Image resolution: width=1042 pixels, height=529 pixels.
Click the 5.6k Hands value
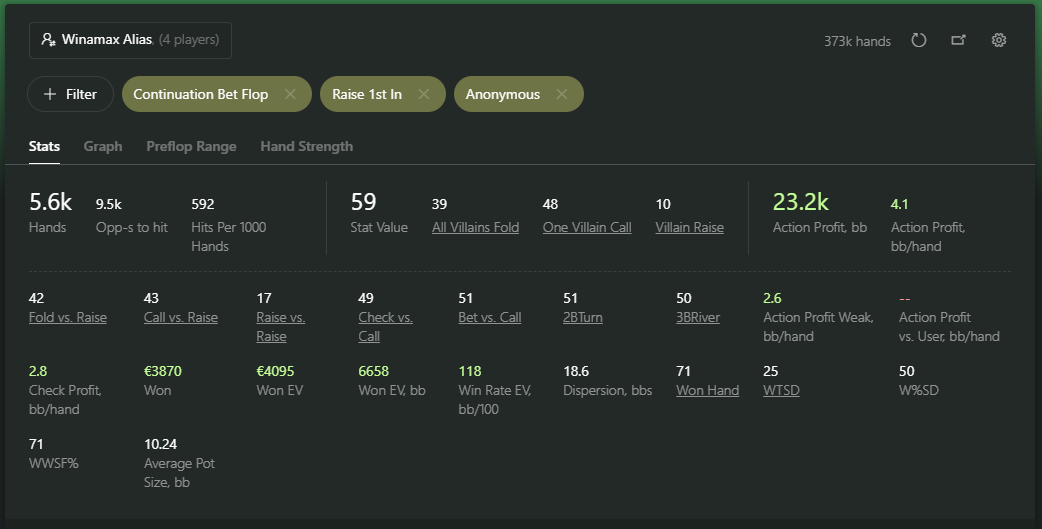[x=51, y=202]
